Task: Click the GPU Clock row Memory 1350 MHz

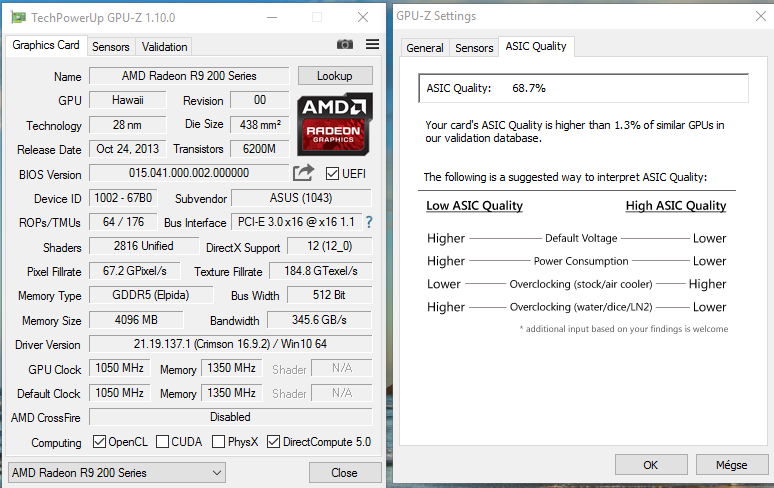Action: [x=231, y=368]
